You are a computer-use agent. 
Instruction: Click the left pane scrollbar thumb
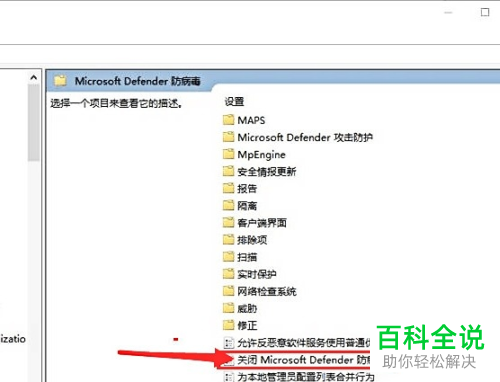pos(33,122)
